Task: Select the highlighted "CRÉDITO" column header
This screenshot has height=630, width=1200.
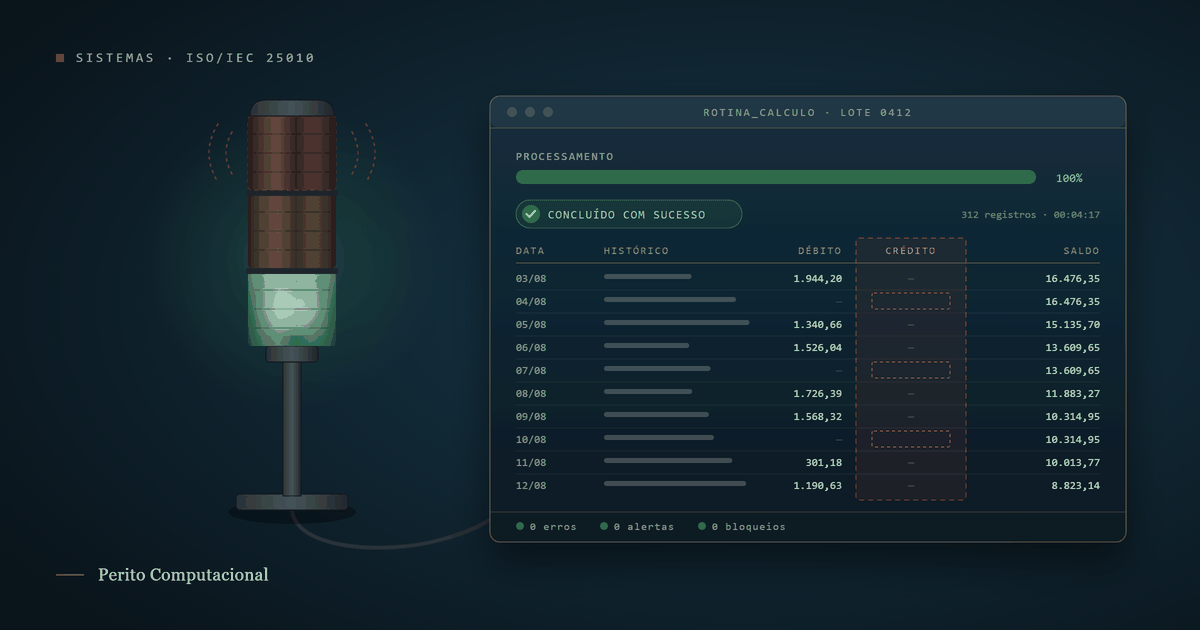Action: point(911,251)
